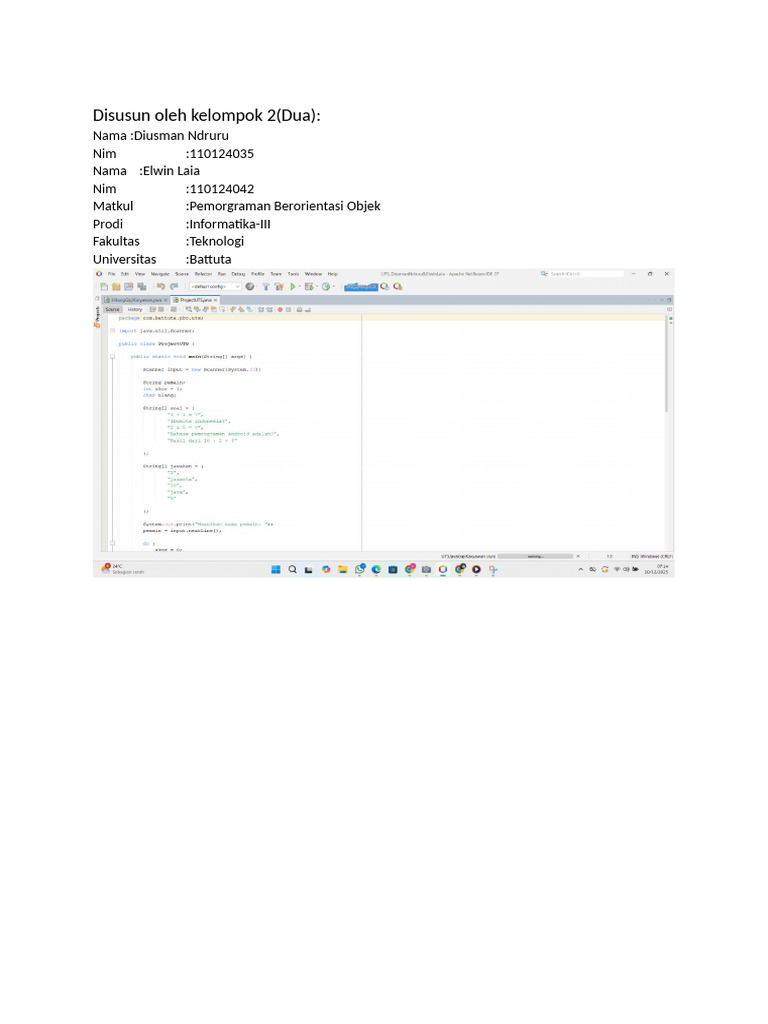Image resolution: width=768 pixels, height=1024 pixels.
Task: Click the Redo arrow in NetBeans toolbar
Action: (174, 287)
